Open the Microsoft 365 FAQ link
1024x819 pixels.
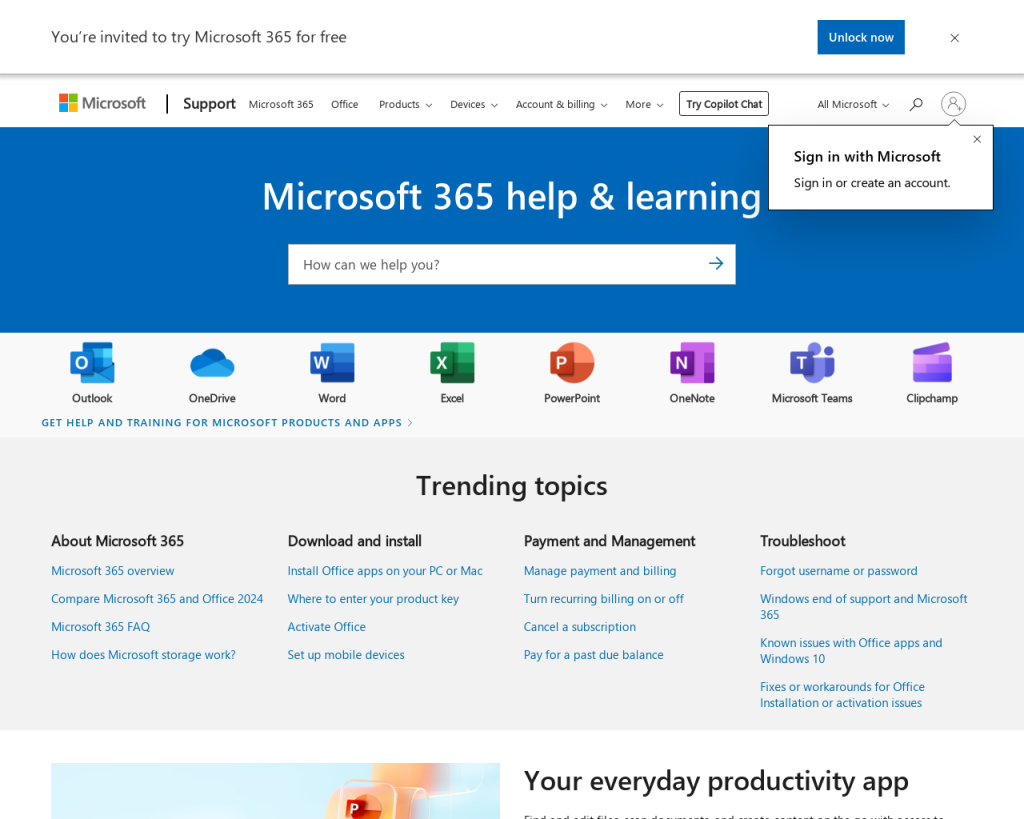(x=101, y=627)
